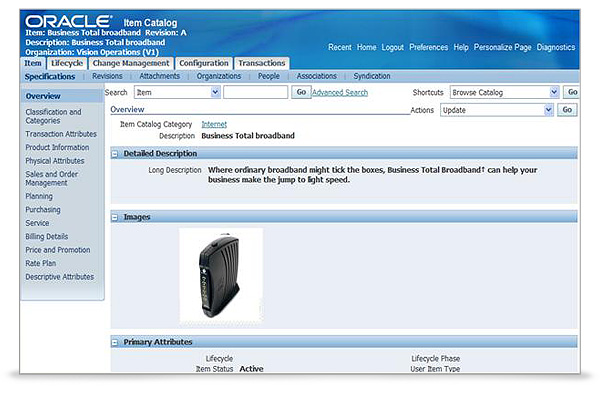Select the Specifications subtab
The height and width of the screenshot is (400, 600).
click(x=50, y=77)
